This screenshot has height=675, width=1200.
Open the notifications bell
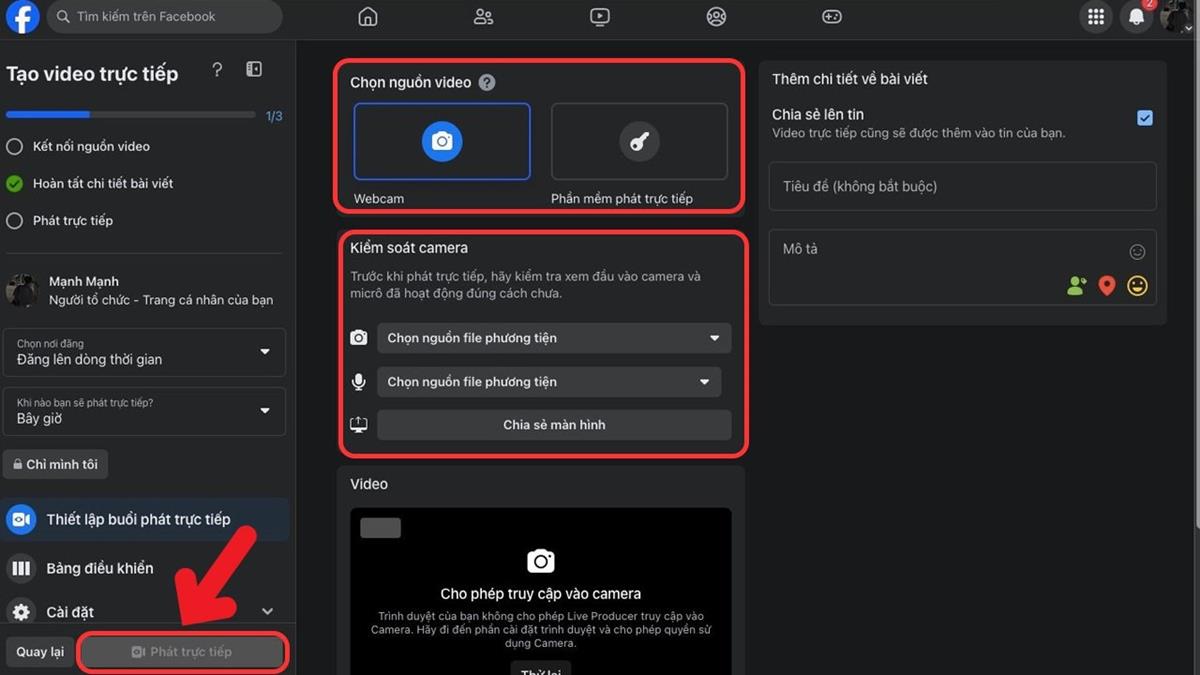coord(1136,17)
